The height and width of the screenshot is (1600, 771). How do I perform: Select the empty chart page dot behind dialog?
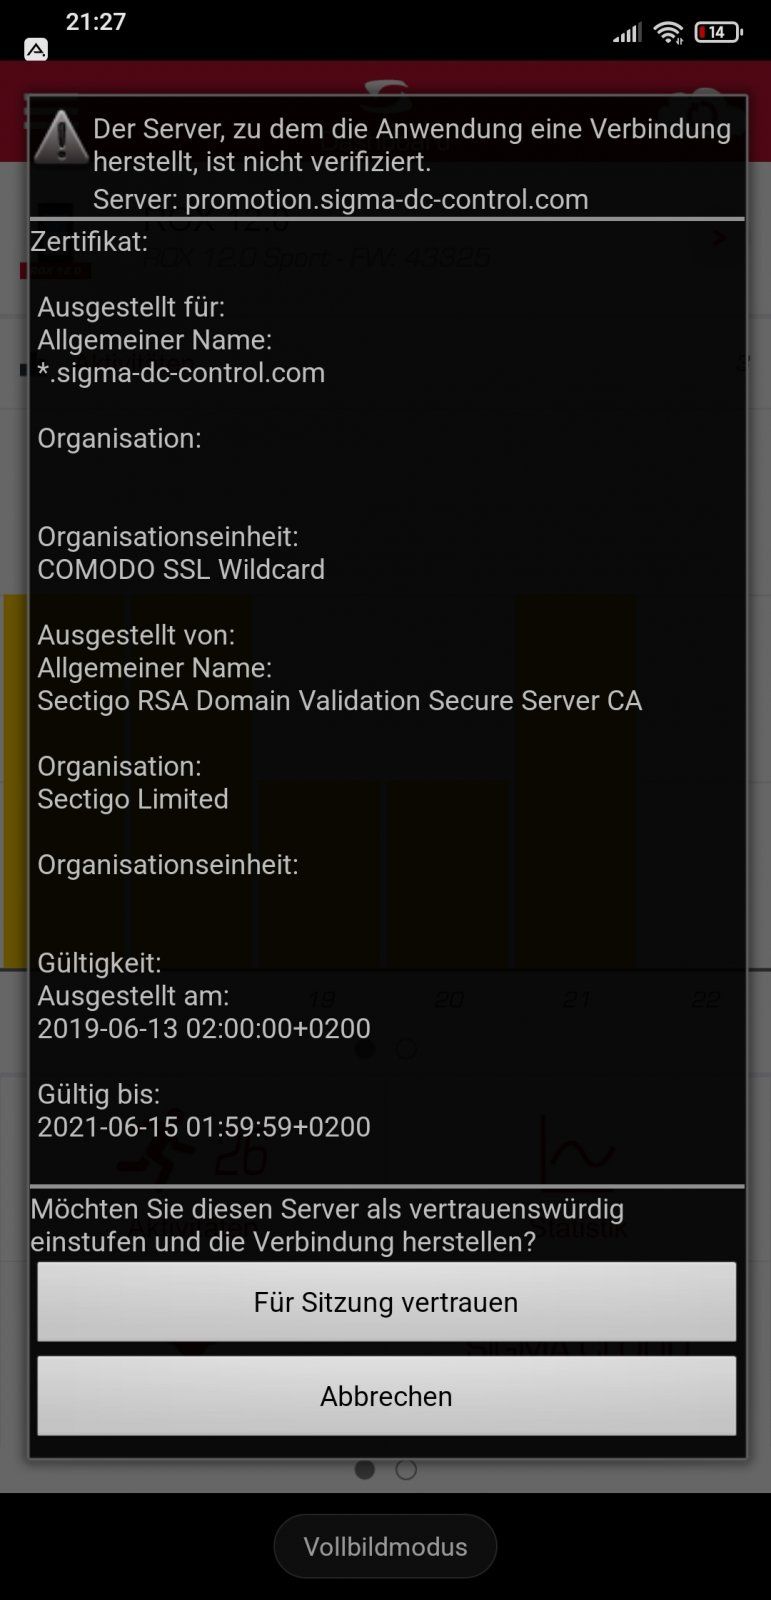click(x=406, y=1049)
